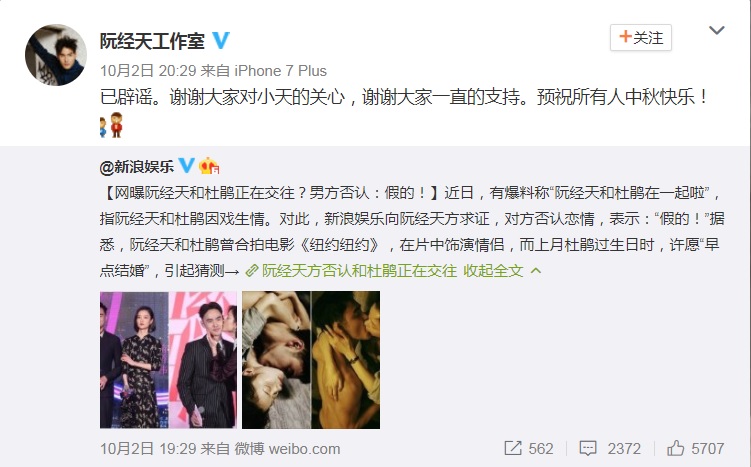
Task: Open the second movie still thumbnail
Action: [311, 360]
